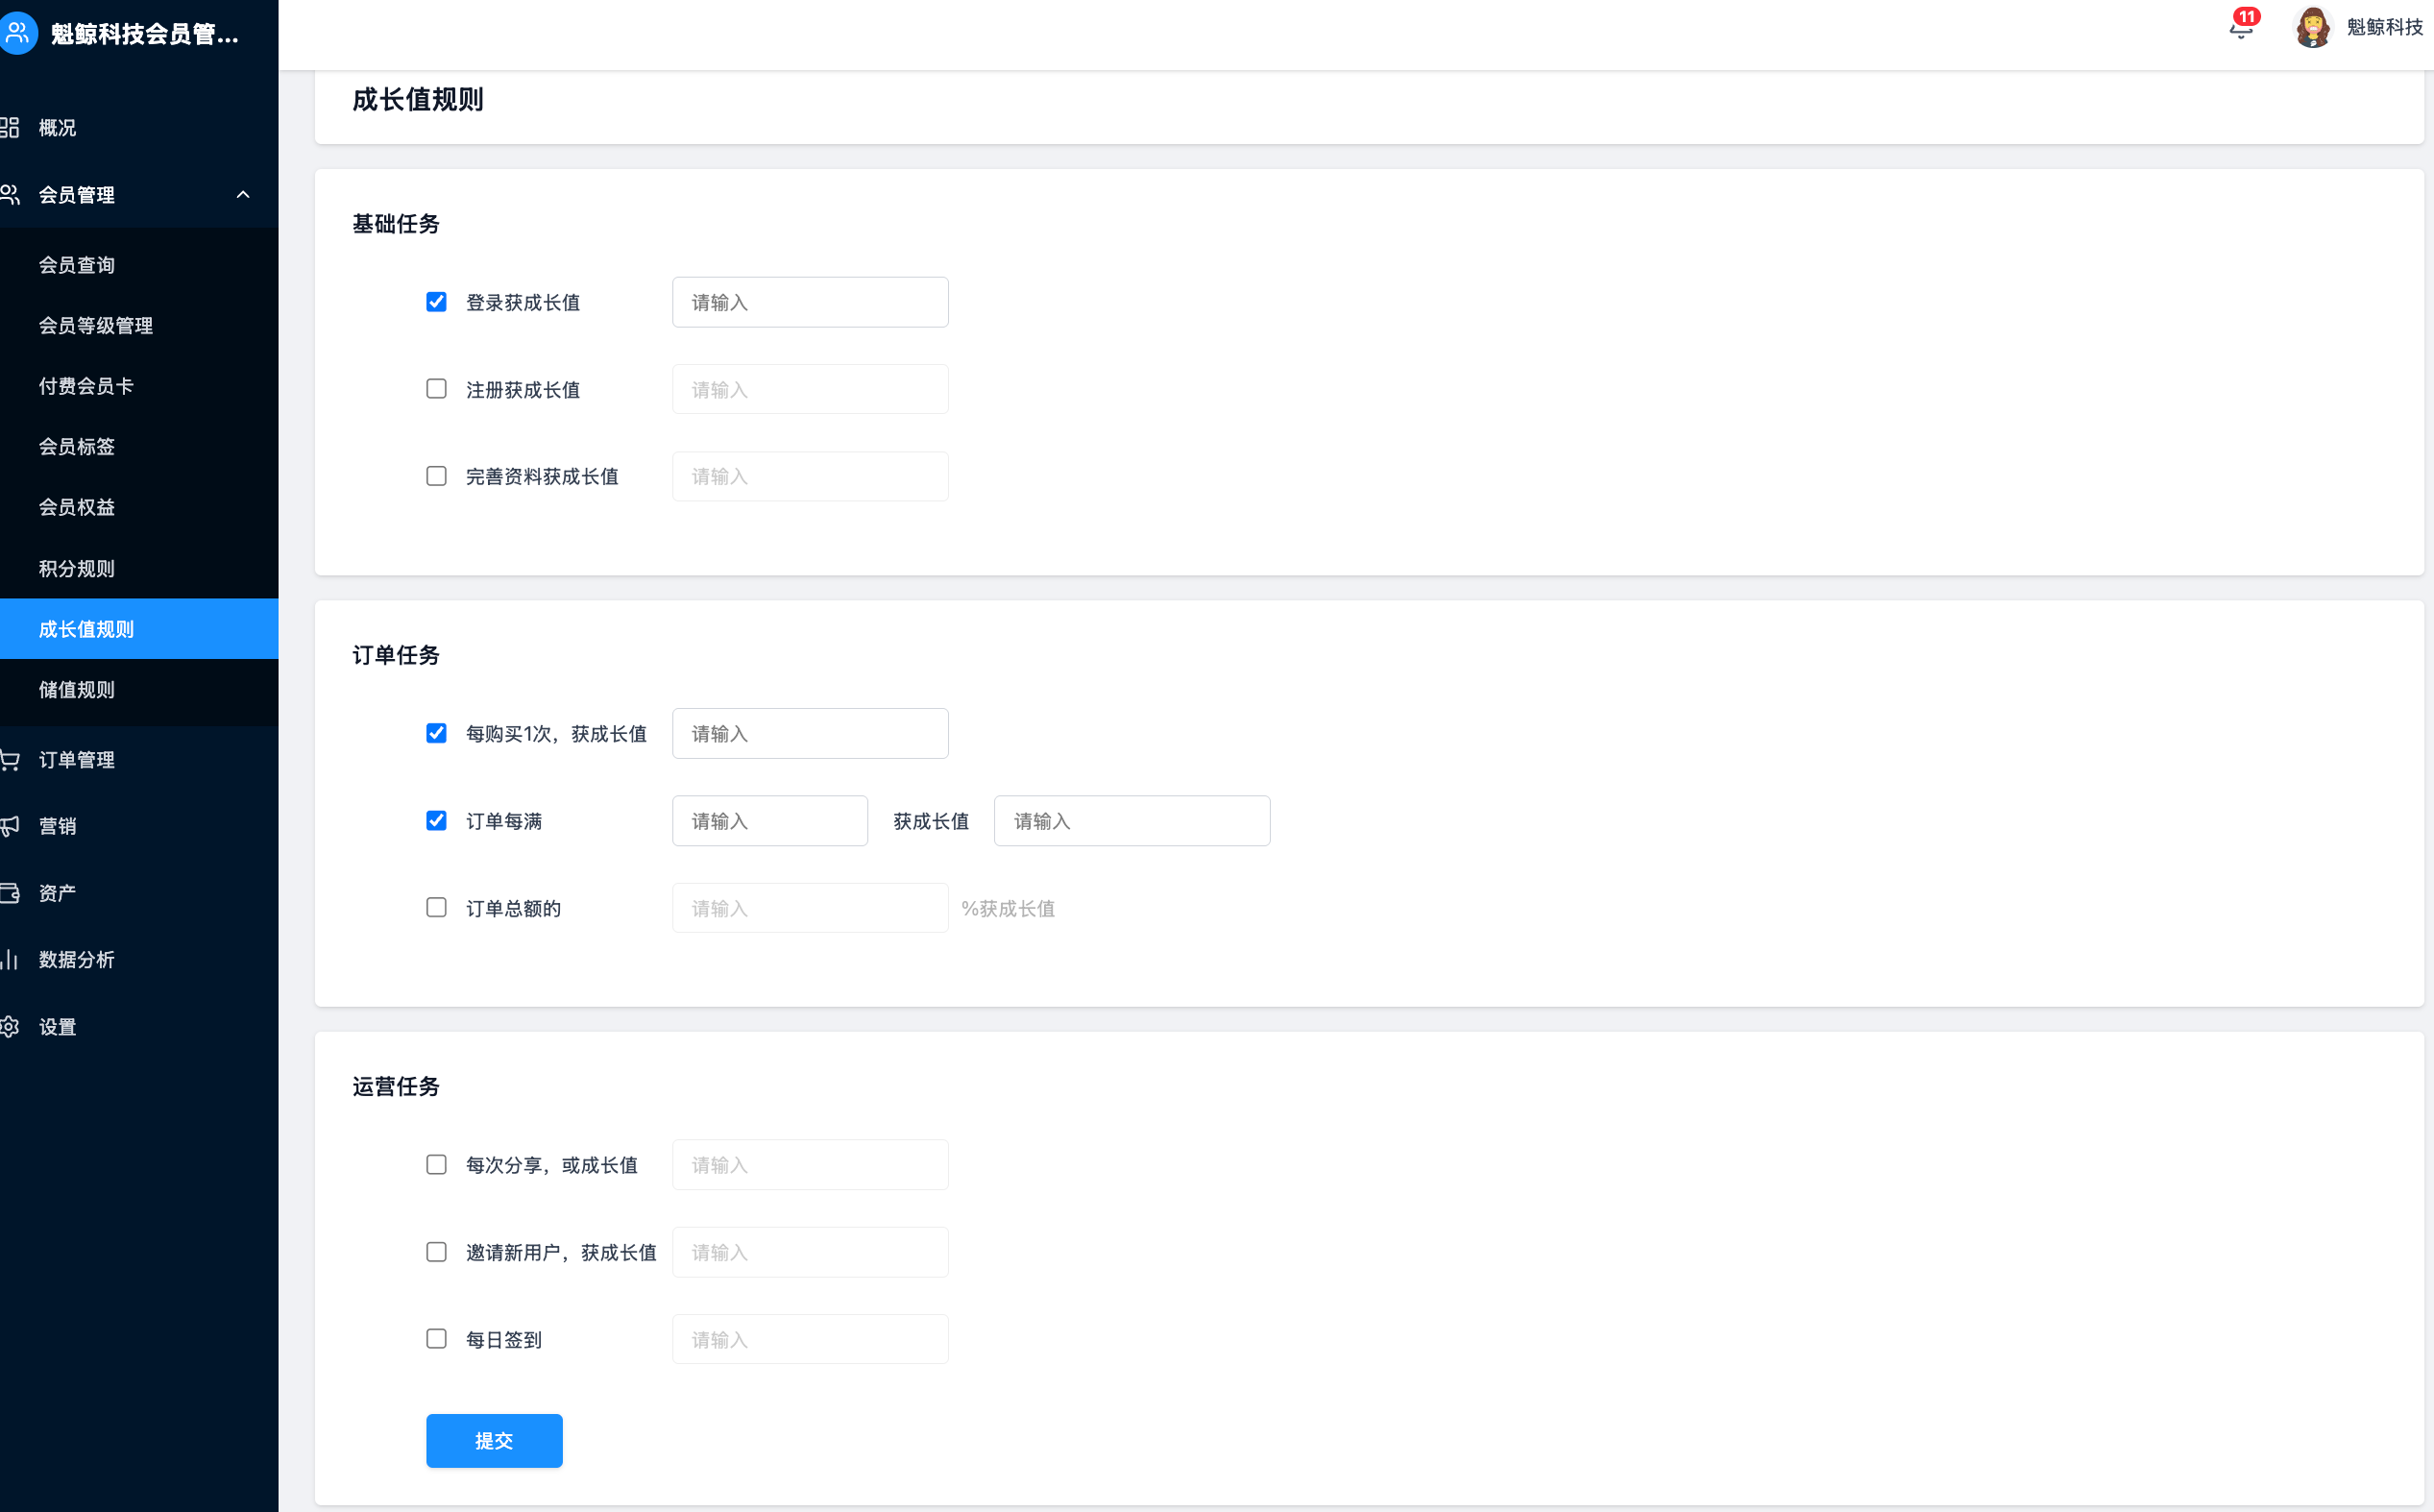Click the 订单管理 shopping cart icon

click(x=10, y=760)
